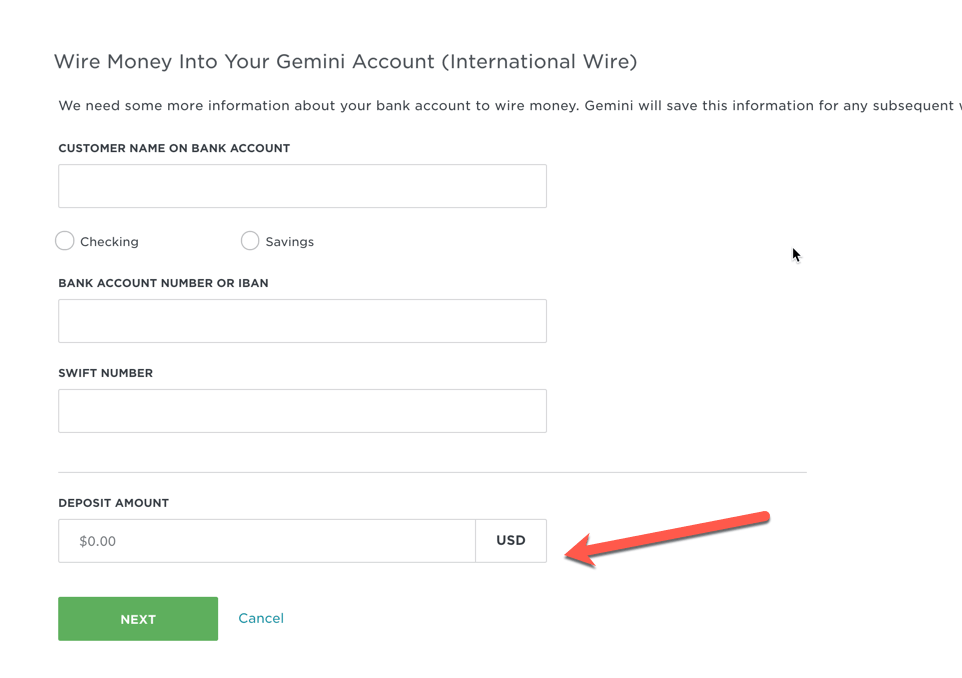Click the CUSTOMER NAME ON BANK ACCOUNT label
This screenshot has width=962, height=678.
click(x=174, y=148)
